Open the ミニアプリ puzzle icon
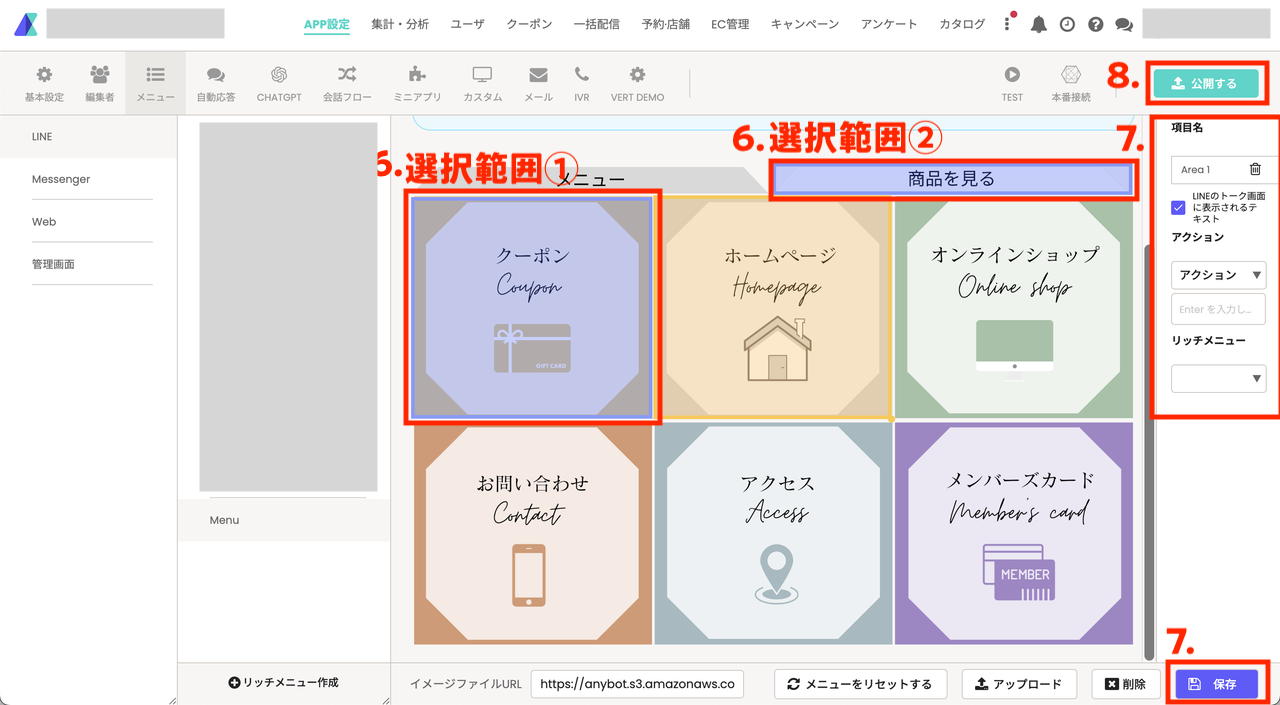The height and width of the screenshot is (705, 1280). [x=417, y=75]
